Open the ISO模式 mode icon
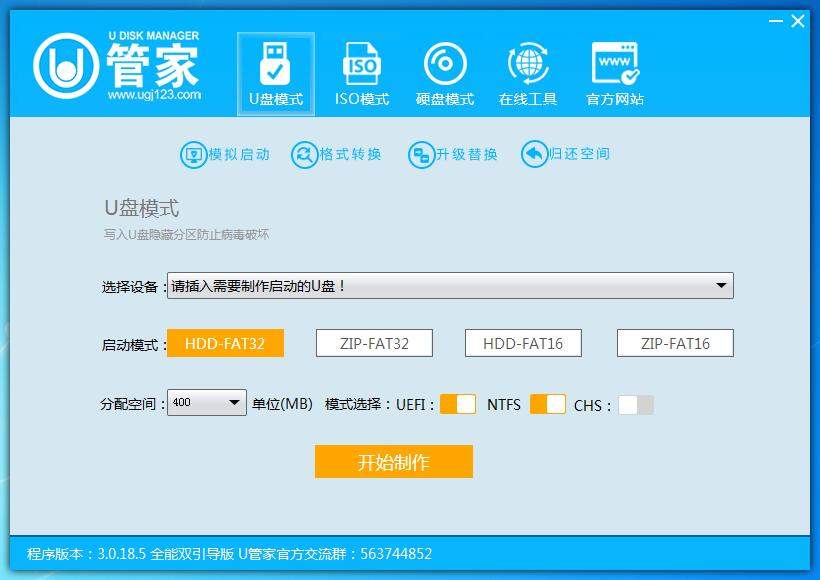 pos(360,72)
